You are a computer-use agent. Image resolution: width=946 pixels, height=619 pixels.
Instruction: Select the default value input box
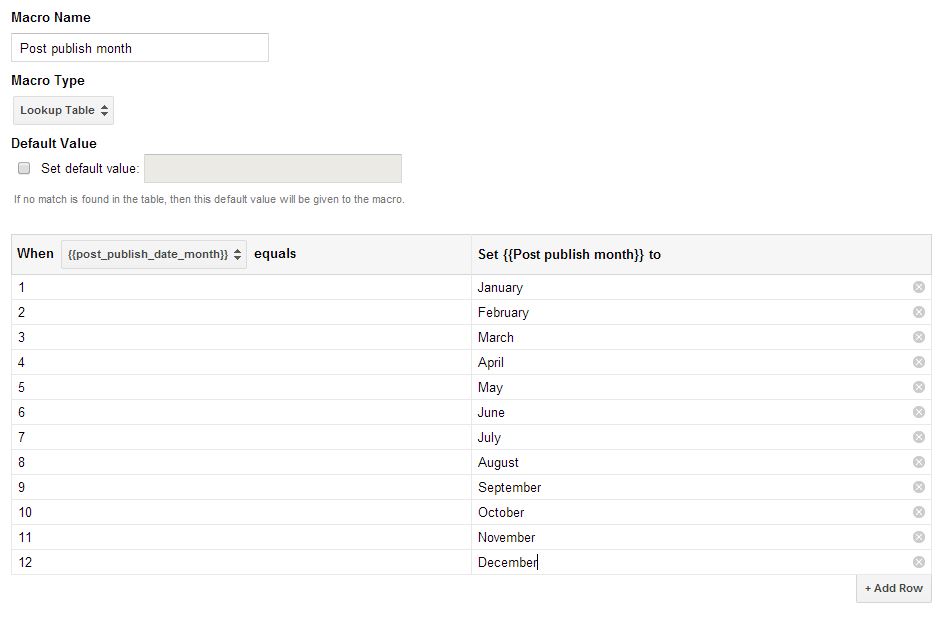point(273,168)
